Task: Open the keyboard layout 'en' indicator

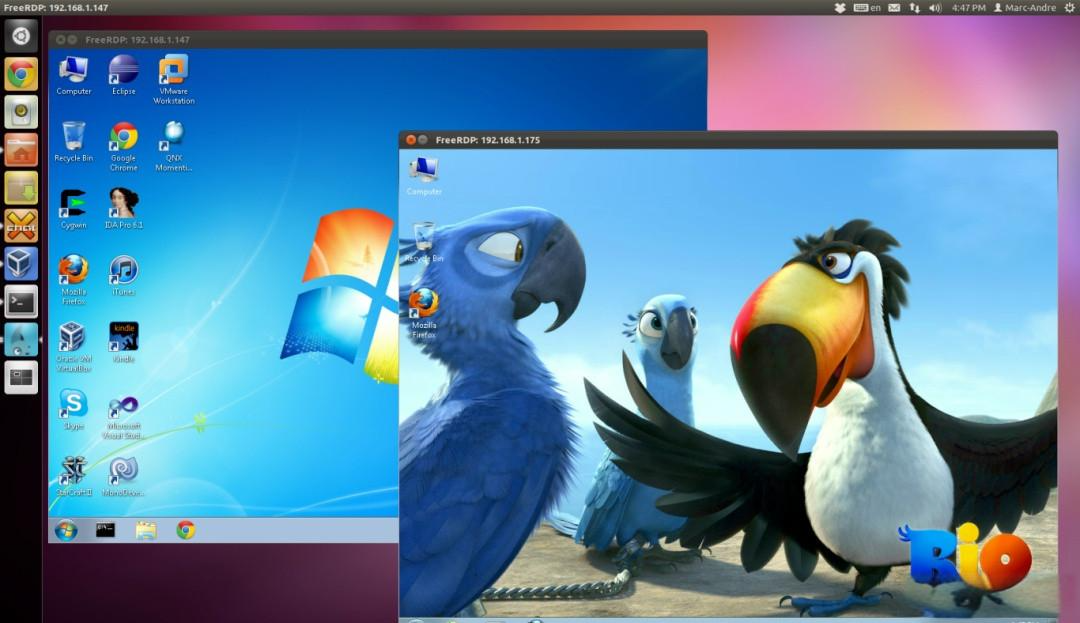Action: pos(867,7)
